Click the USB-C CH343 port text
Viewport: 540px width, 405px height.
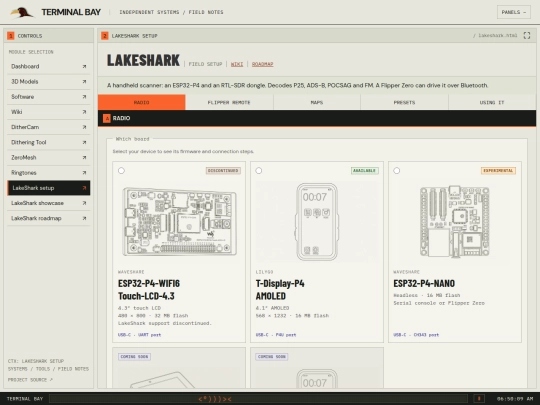pos(416,335)
